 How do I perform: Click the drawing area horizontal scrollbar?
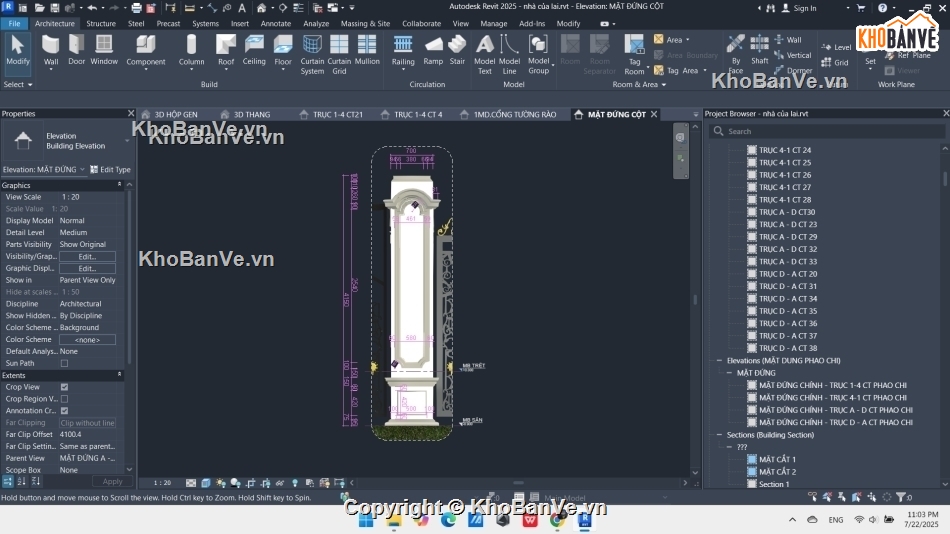pyautogui.click(x=518, y=483)
